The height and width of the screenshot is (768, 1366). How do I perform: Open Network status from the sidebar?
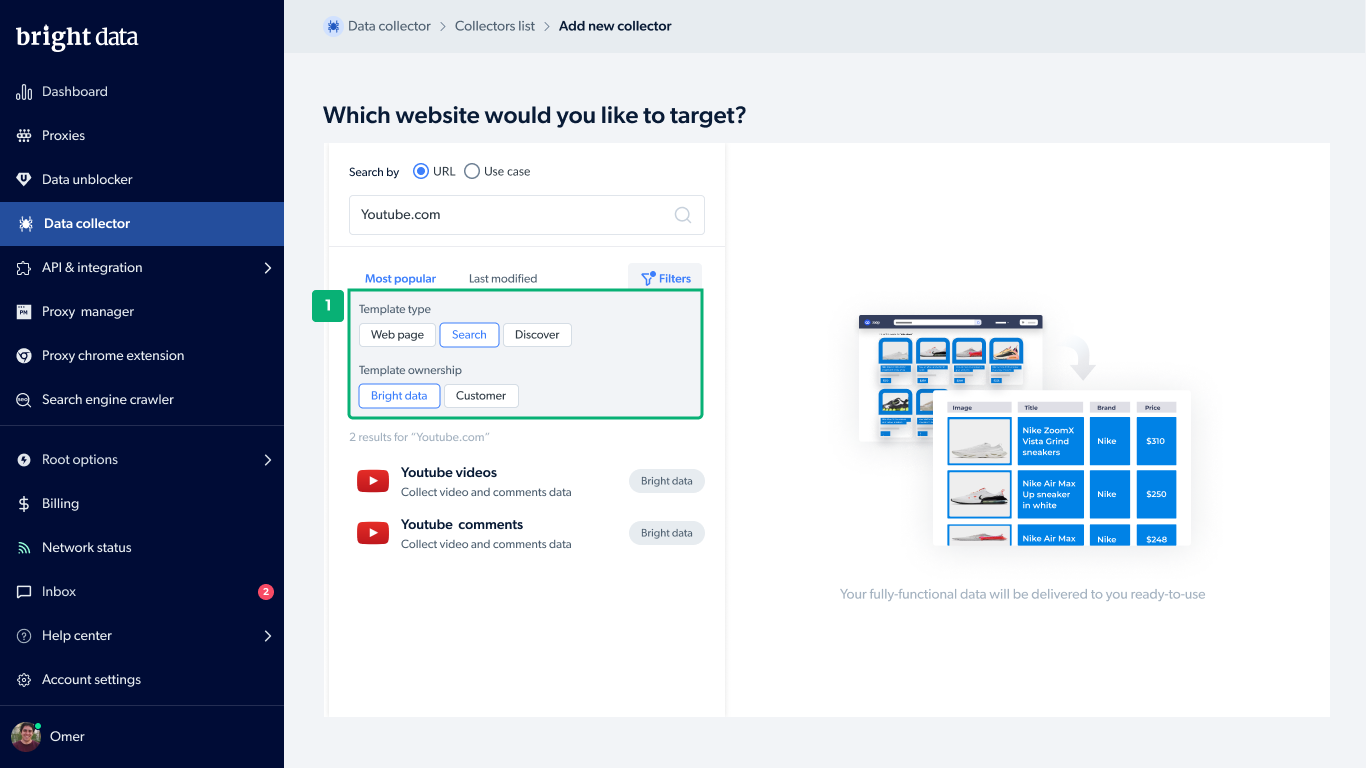[142, 548]
